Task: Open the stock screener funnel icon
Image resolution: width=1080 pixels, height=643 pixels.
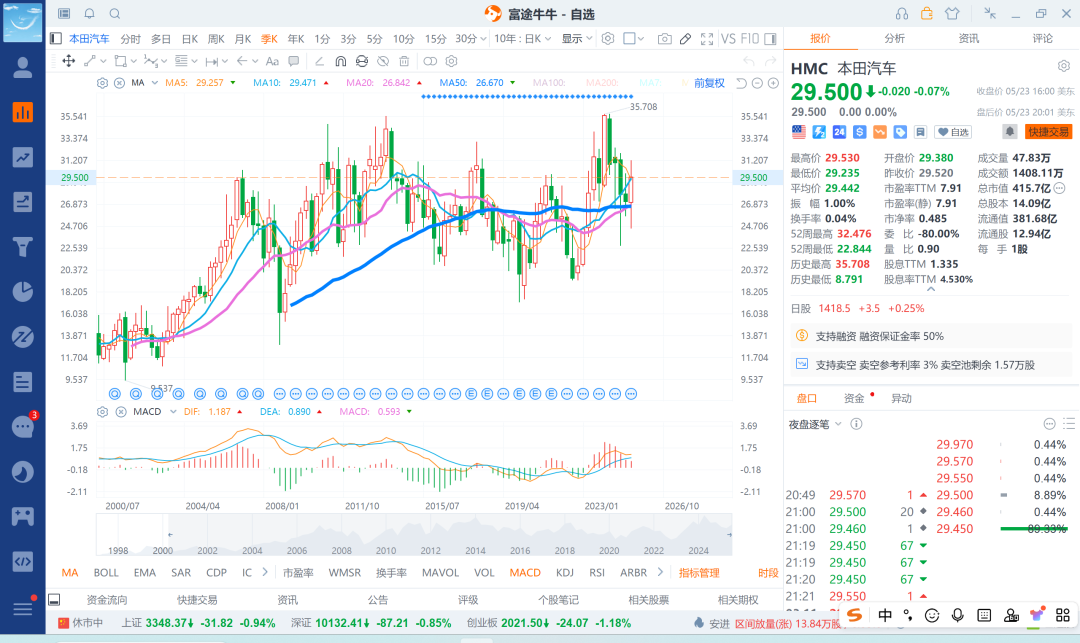Action: click(23, 246)
